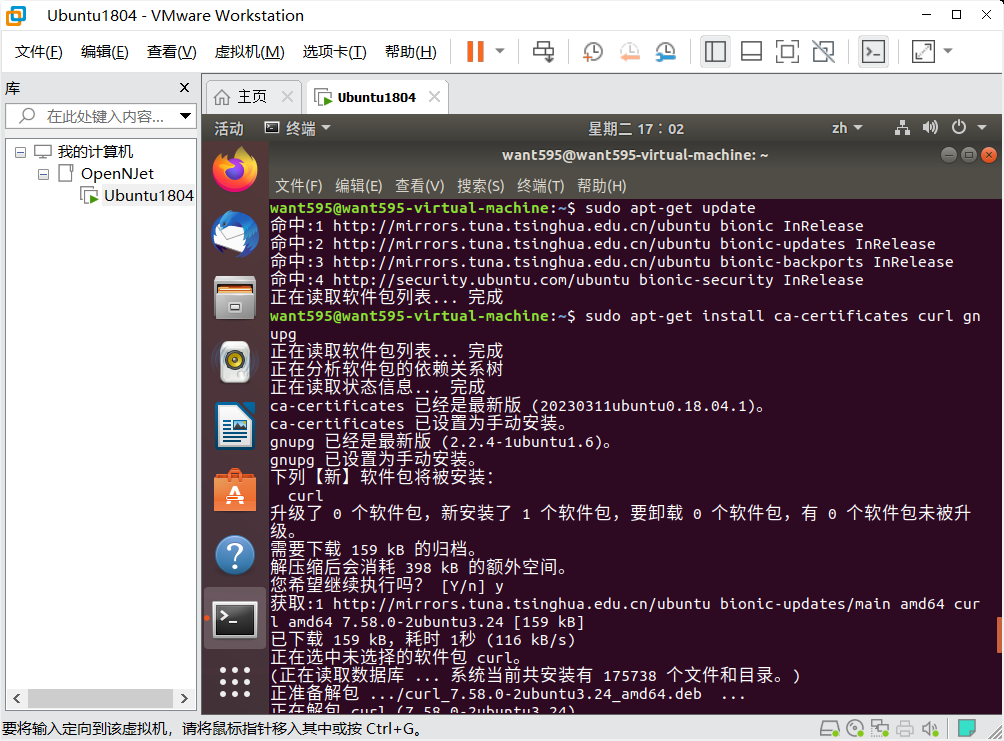
Task: Open the terminal 文件(F) menu
Action: [298, 186]
